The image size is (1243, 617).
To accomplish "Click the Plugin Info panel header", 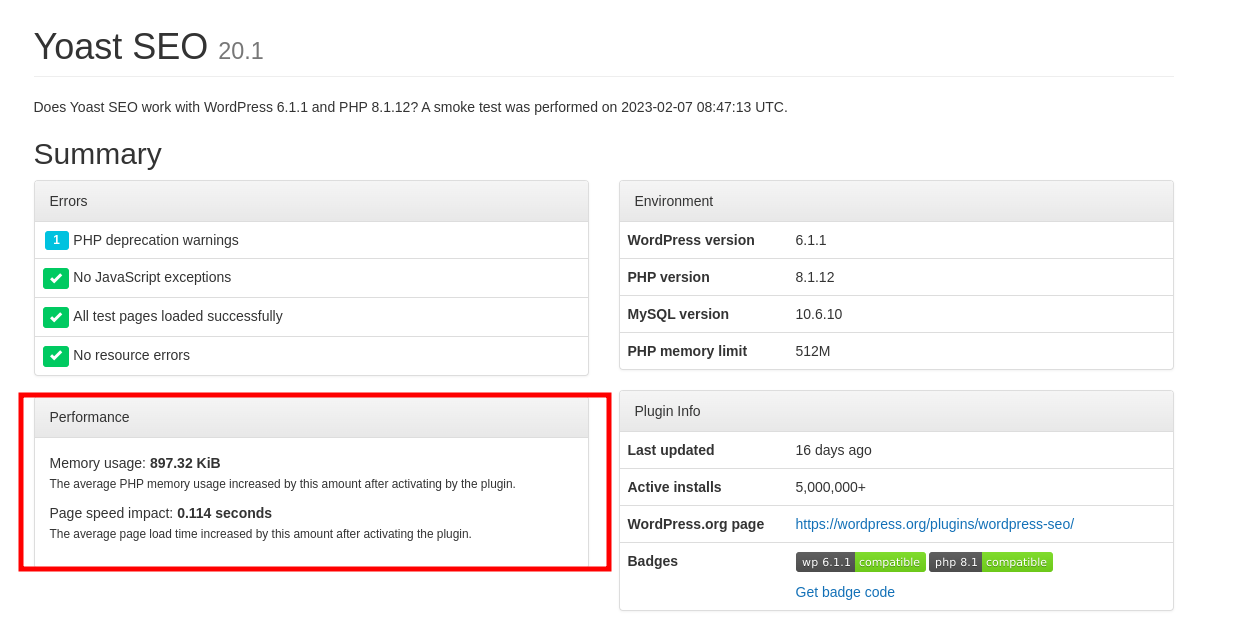I will click(x=896, y=411).
